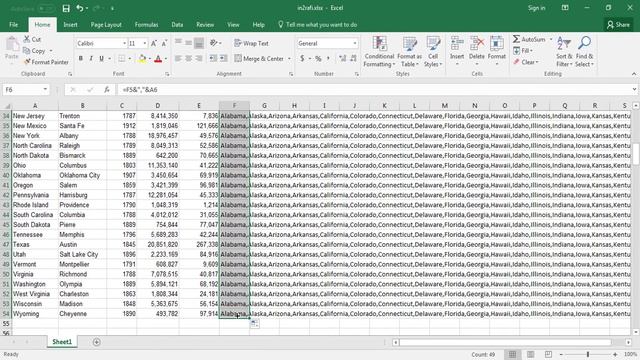The height and width of the screenshot is (360, 640).
Task: Select the Sheet1 tab
Action: click(x=62, y=342)
